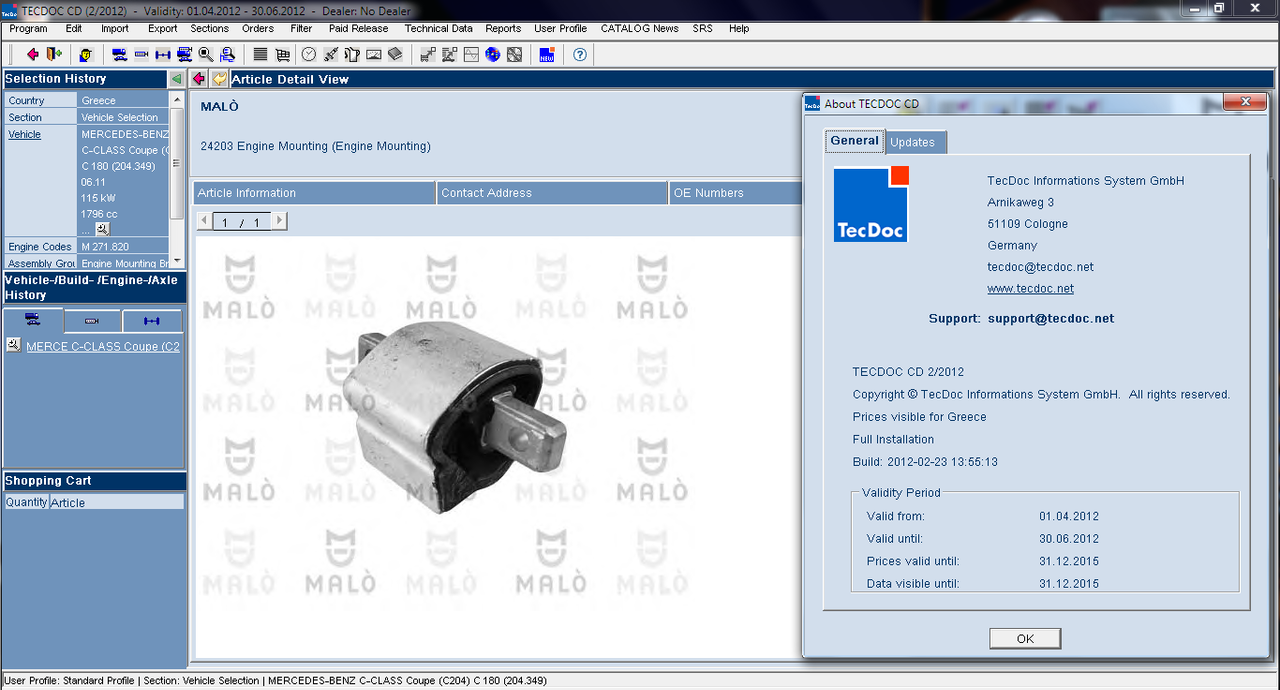Click the 'support@tecdoc.net' address
Viewport: 1280px width, 690px height.
(1050, 319)
